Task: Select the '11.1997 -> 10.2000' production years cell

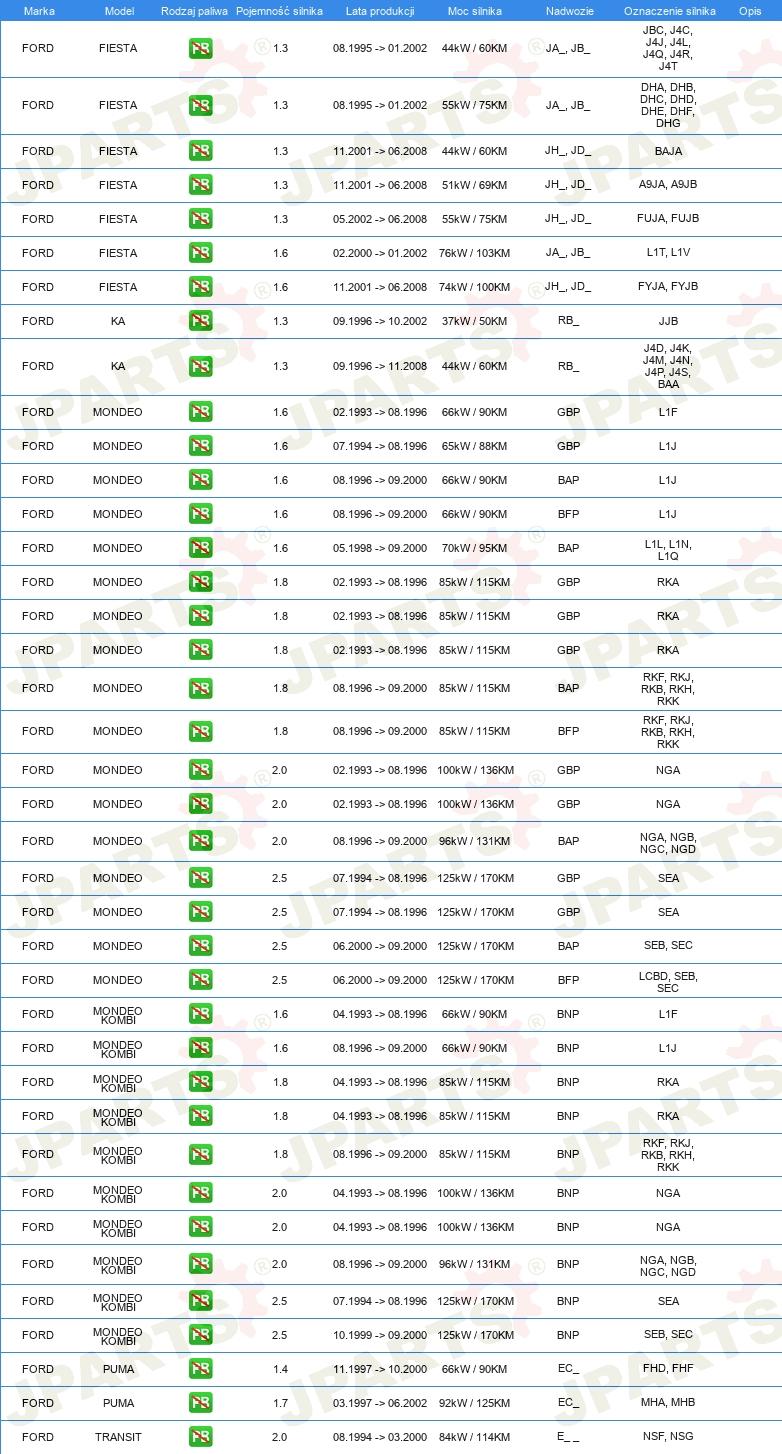Action: click(x=380, y=1369)
